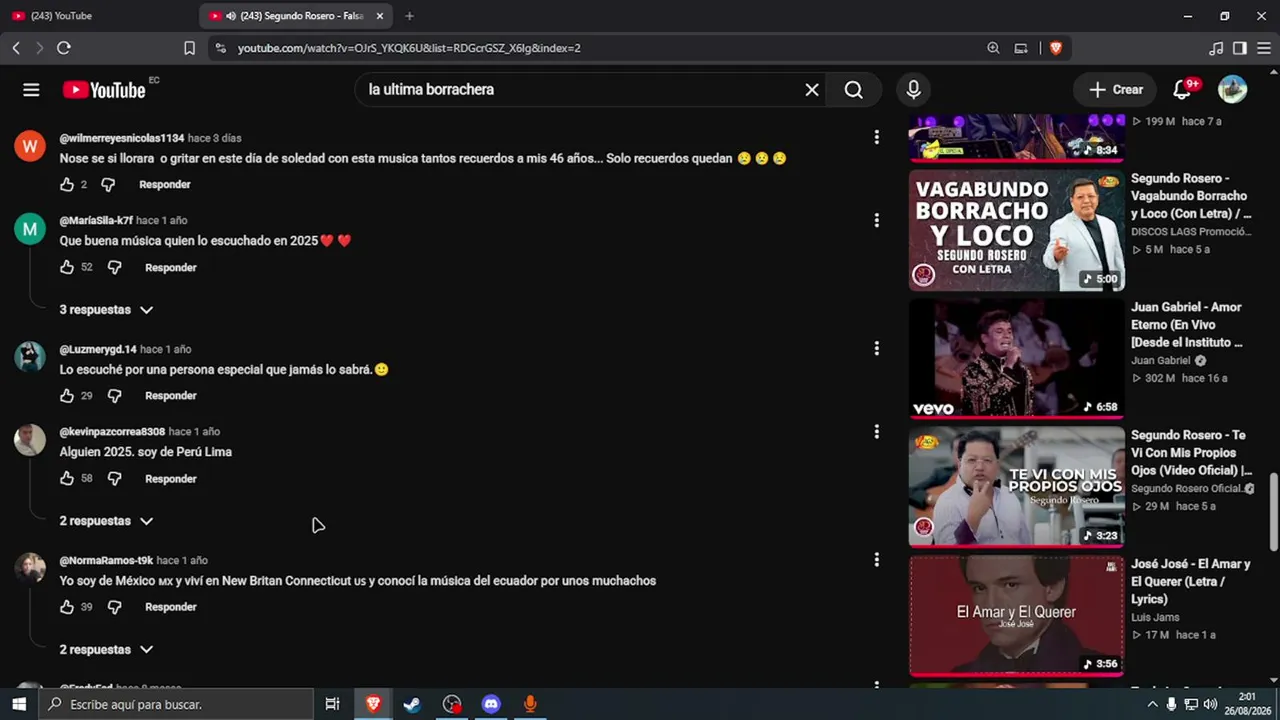Open Vagabundo Borracho y Loco video thumbnail
1280x720 pixels.
click(1016, 231)
